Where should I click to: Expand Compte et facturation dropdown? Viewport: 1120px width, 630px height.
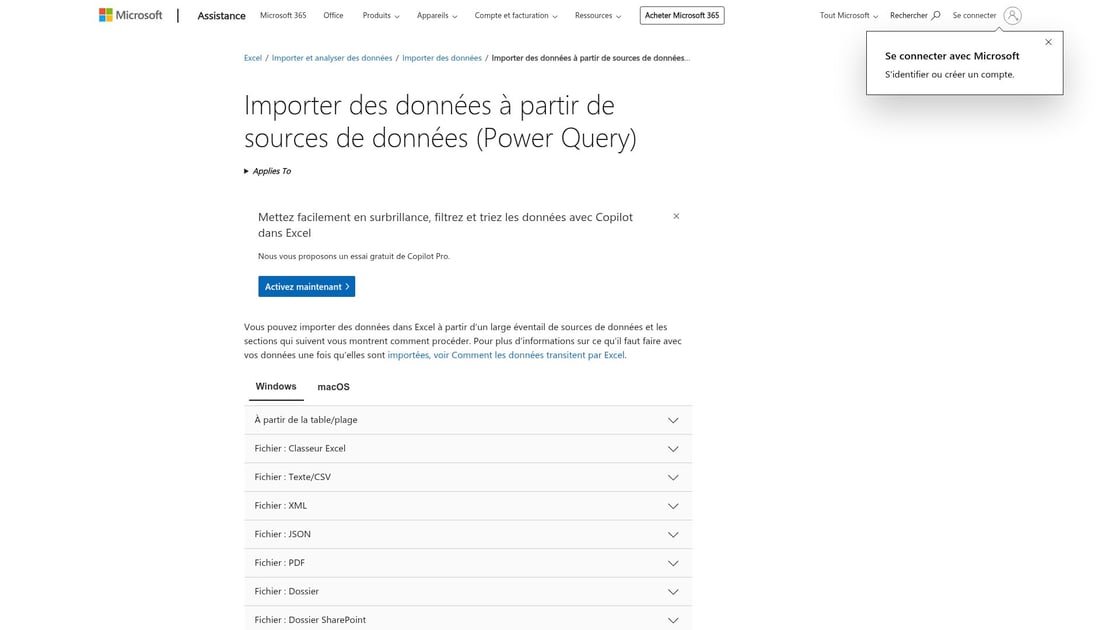click(x=516, y=15)
